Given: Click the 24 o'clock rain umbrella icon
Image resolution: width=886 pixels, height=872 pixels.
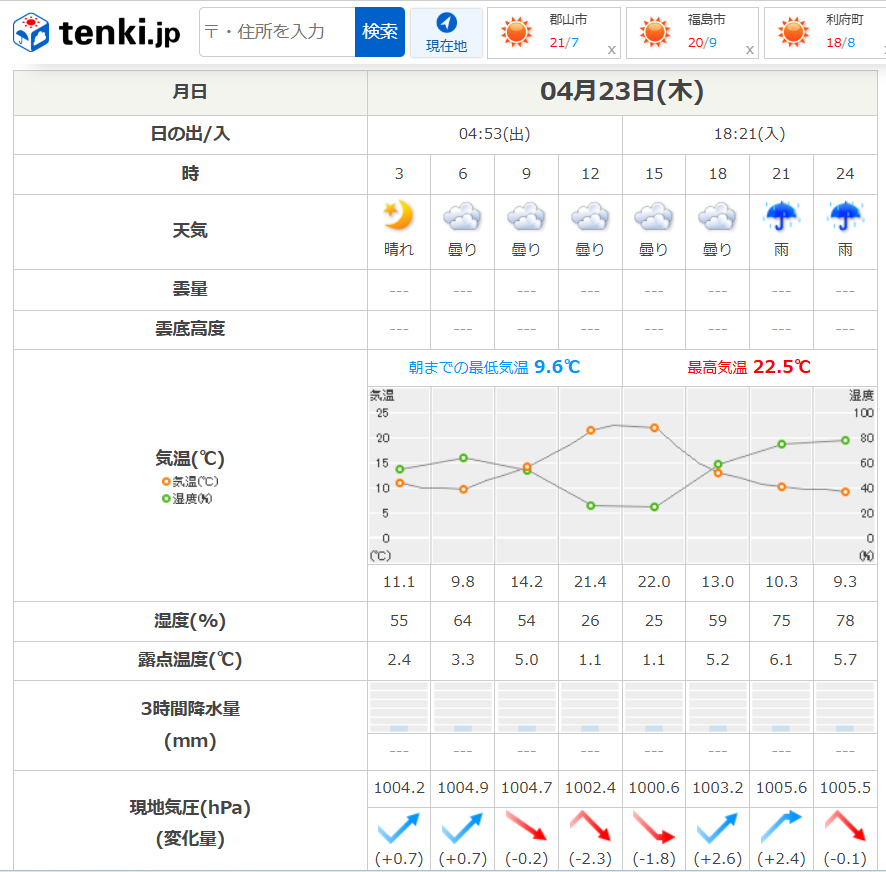Looking at the screenshot, I should point(845,216).
